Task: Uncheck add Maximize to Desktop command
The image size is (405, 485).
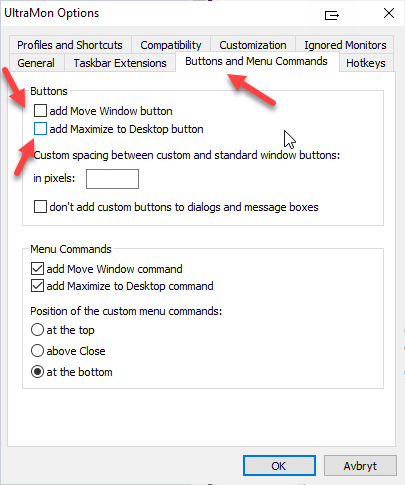Action: pyautogui.click(x=37, y=286)
